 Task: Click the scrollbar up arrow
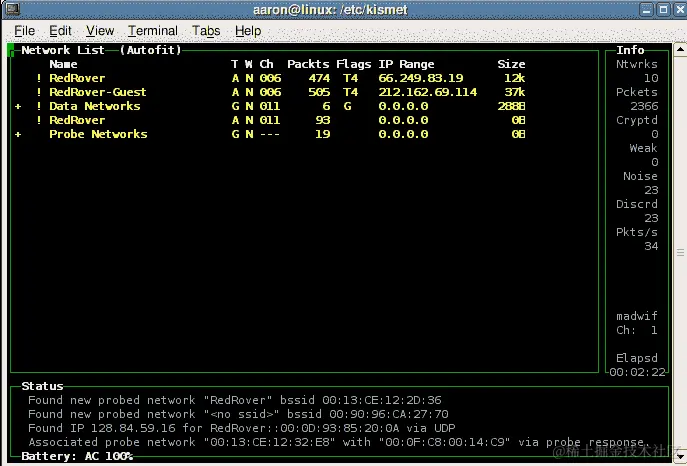point(680,49)
